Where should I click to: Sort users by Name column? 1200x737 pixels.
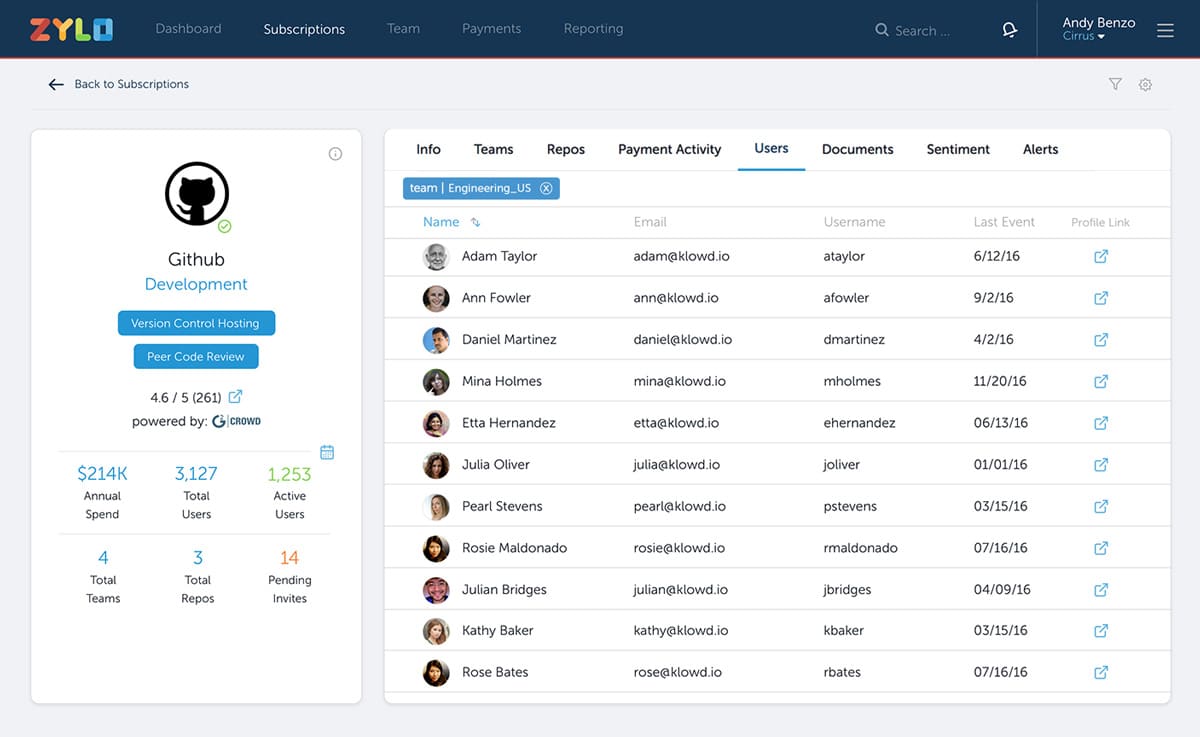point(451,222)
